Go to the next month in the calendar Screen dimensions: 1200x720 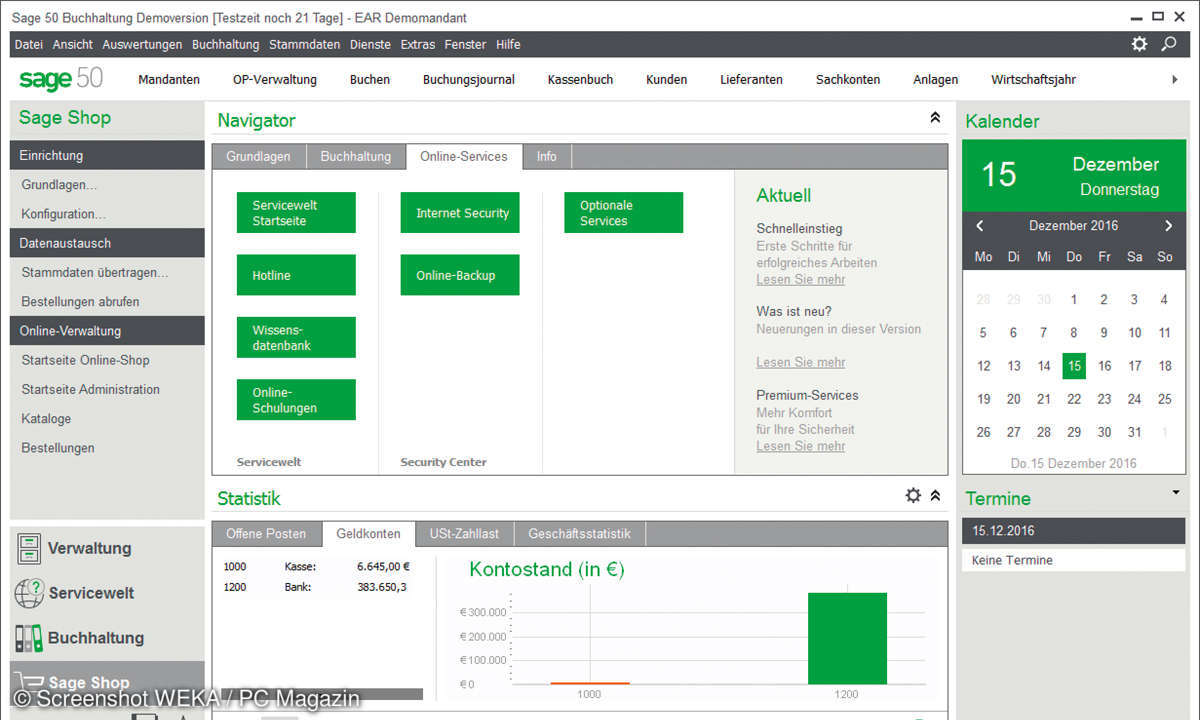[x=1168, y=226]
